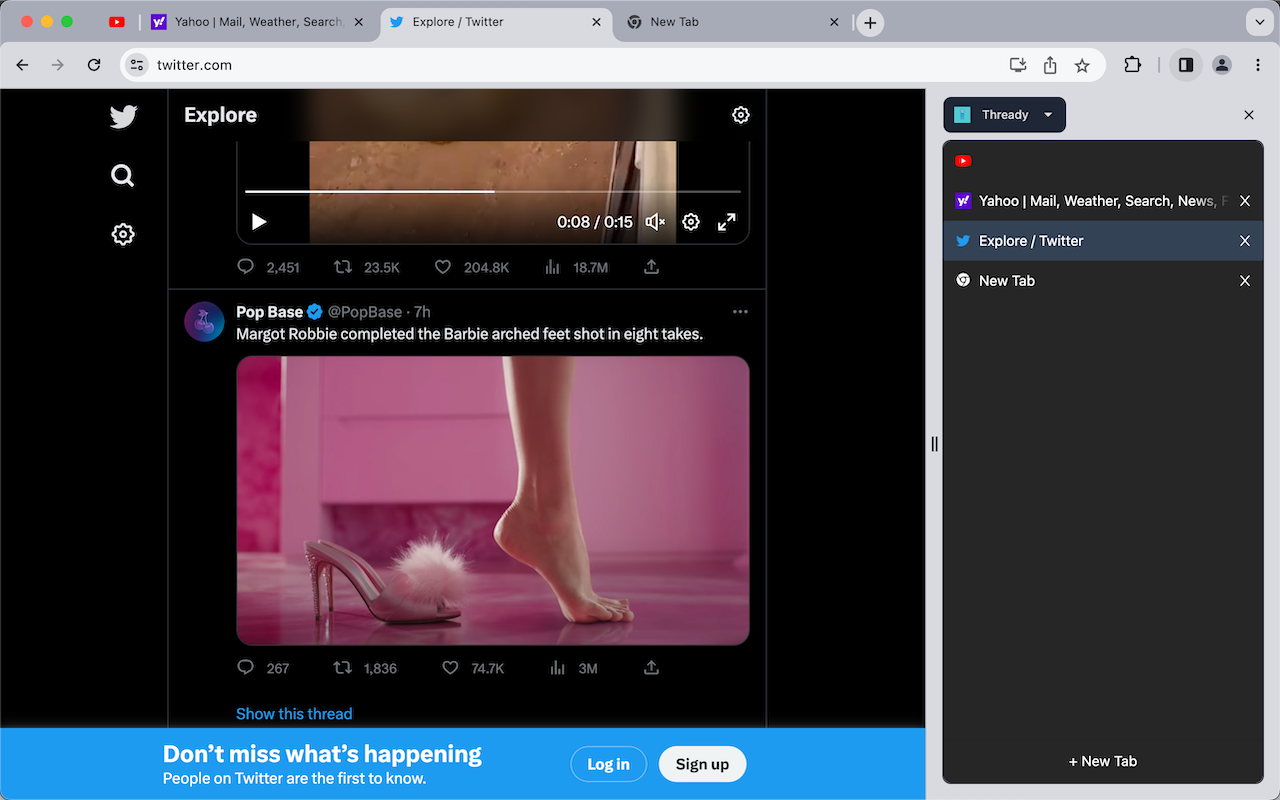Open Chrome three-dot menu
Viewport: 1280px width, 800px height.
point(1258,65)
